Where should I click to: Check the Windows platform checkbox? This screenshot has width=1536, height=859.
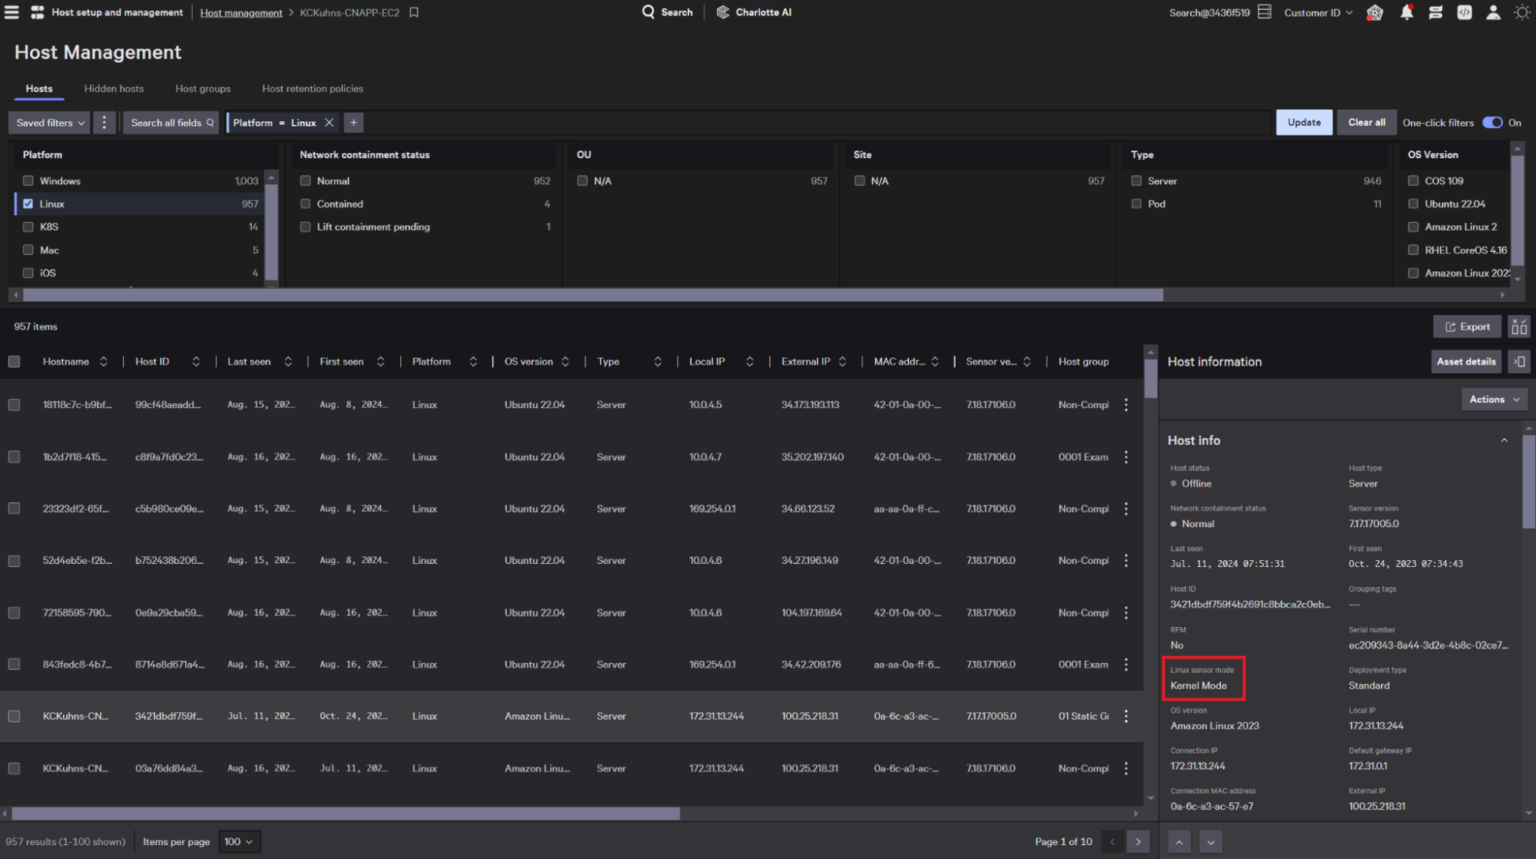[x=27, y=180]
